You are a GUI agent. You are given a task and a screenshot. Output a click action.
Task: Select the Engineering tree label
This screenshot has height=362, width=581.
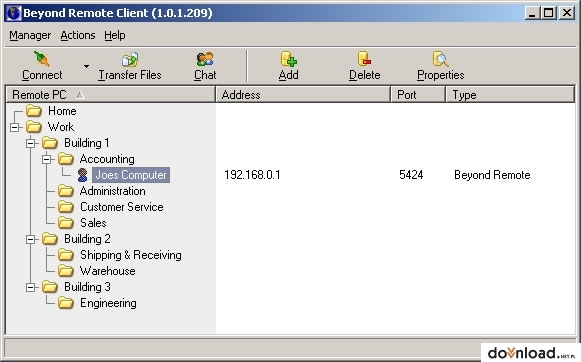(108, 303)
